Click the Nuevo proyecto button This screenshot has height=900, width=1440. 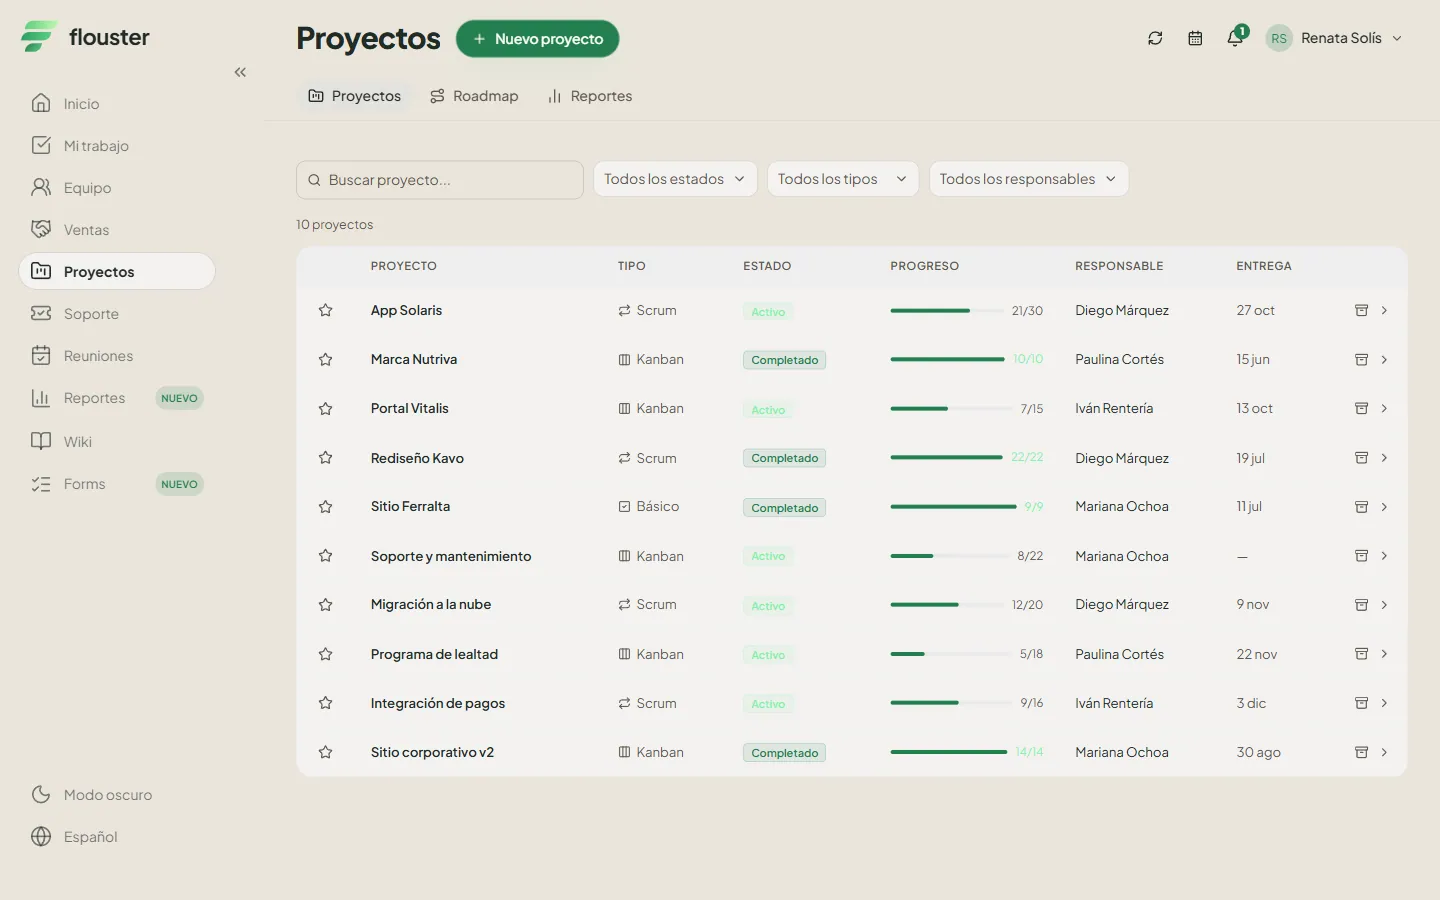(x=538, y=39)
